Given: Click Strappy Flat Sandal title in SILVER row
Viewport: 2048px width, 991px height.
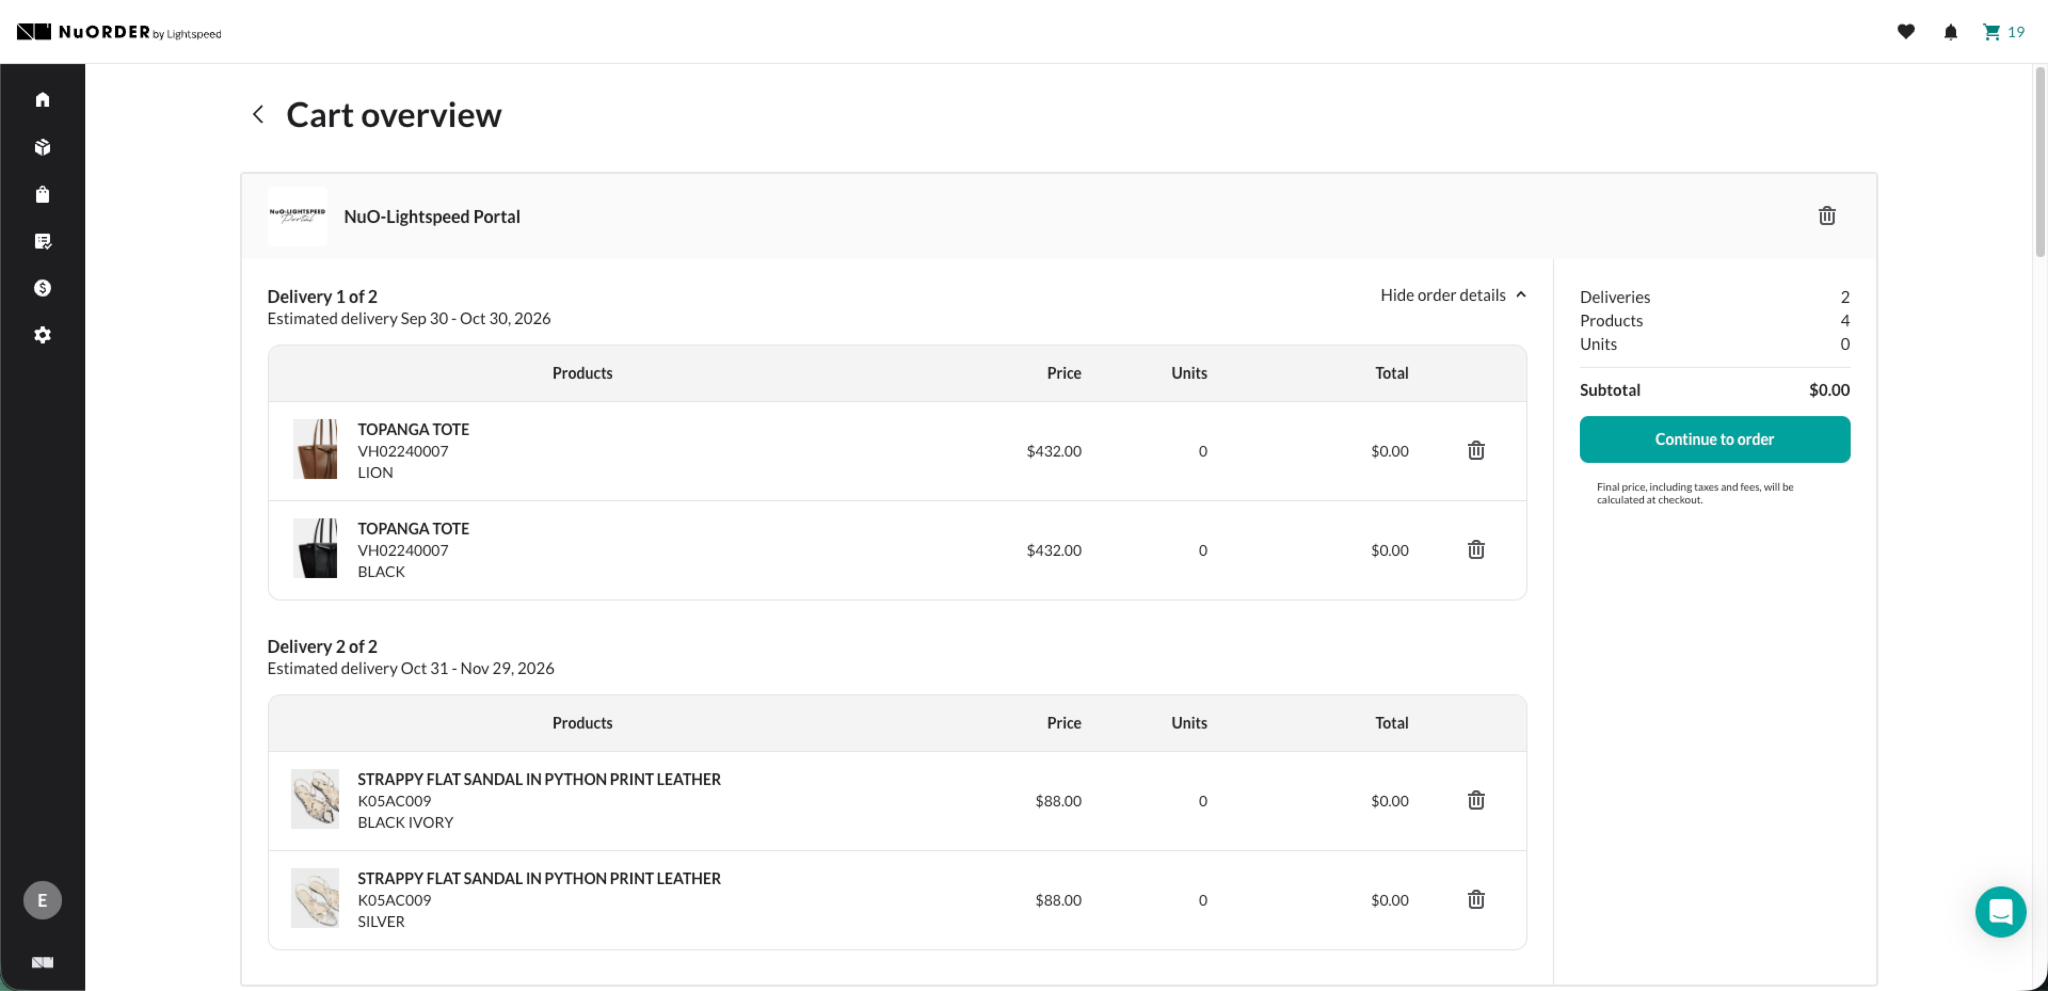Looking at the screenshot, I should pos(539,878).
